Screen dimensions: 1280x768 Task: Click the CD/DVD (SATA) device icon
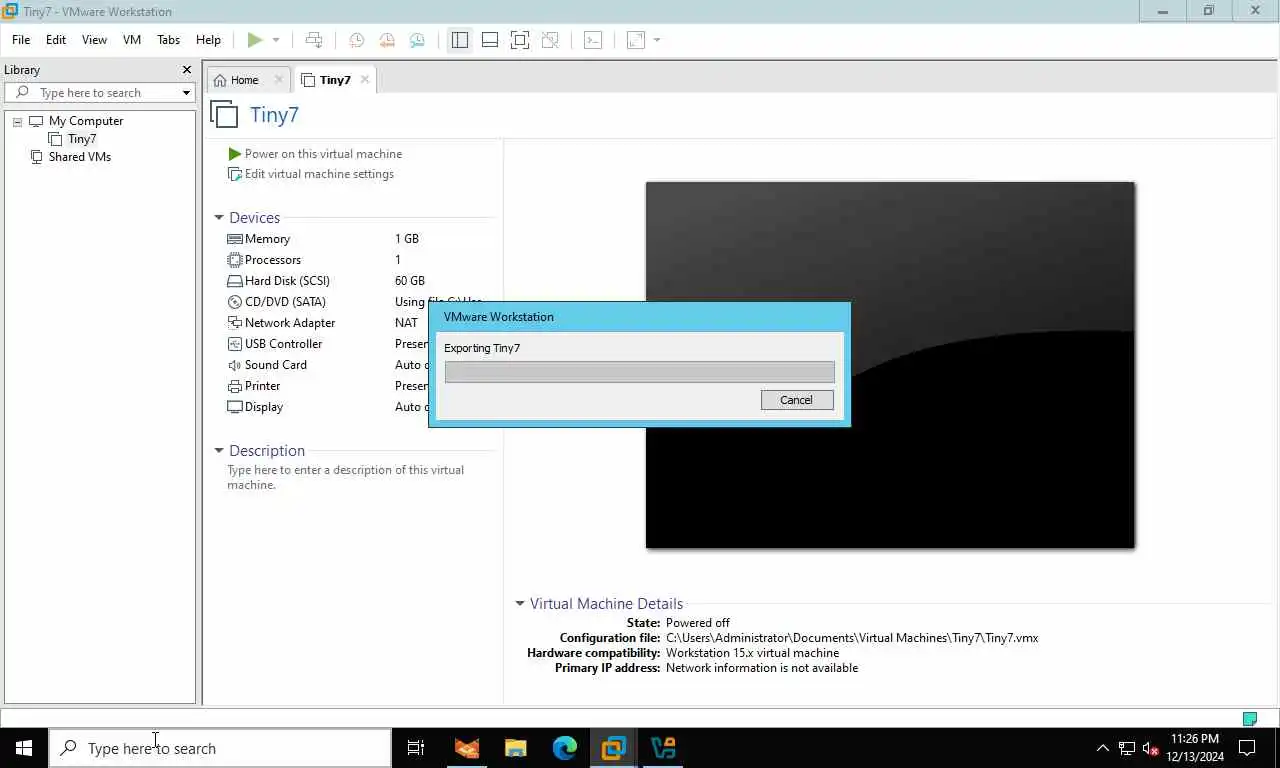[x=235, y=302]
